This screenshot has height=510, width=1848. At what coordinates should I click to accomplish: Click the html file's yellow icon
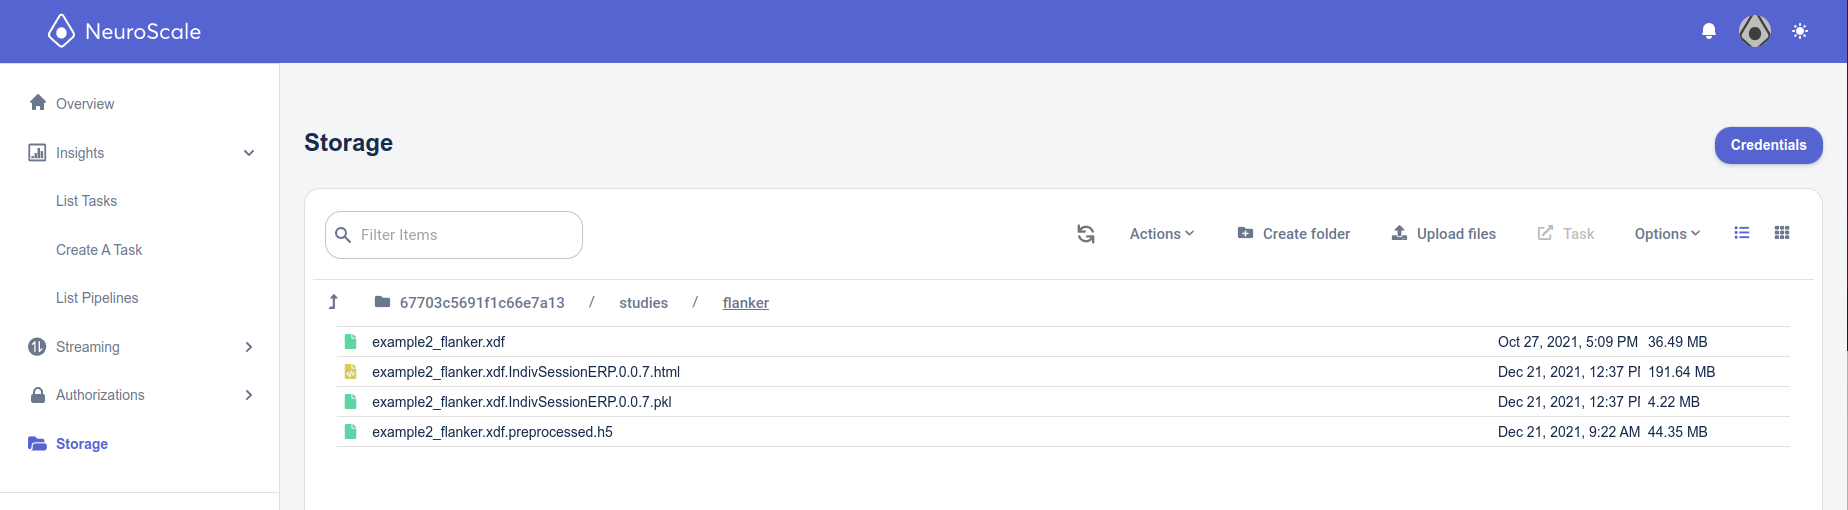350,372
